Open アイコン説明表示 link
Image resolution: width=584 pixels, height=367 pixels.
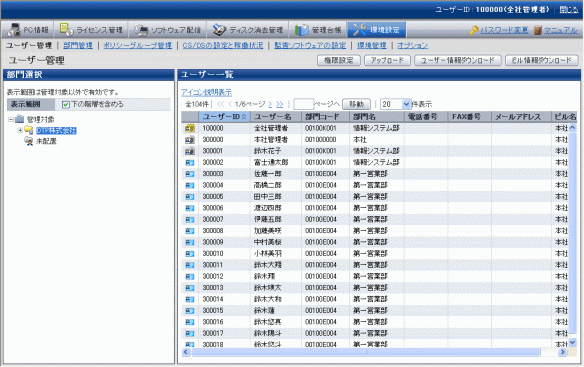coord(206,92)
